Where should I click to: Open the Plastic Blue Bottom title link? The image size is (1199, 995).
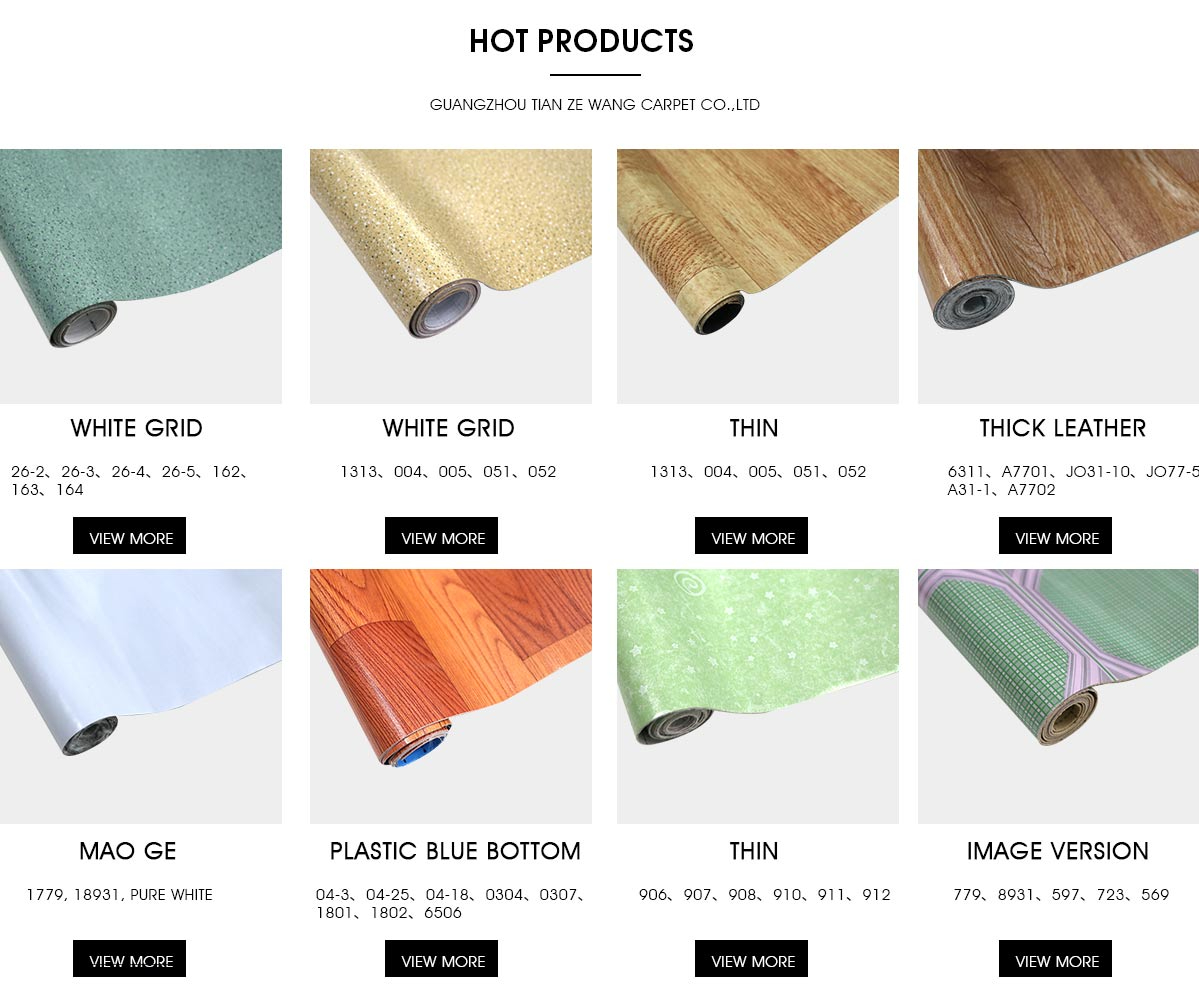tap(455, 851)
